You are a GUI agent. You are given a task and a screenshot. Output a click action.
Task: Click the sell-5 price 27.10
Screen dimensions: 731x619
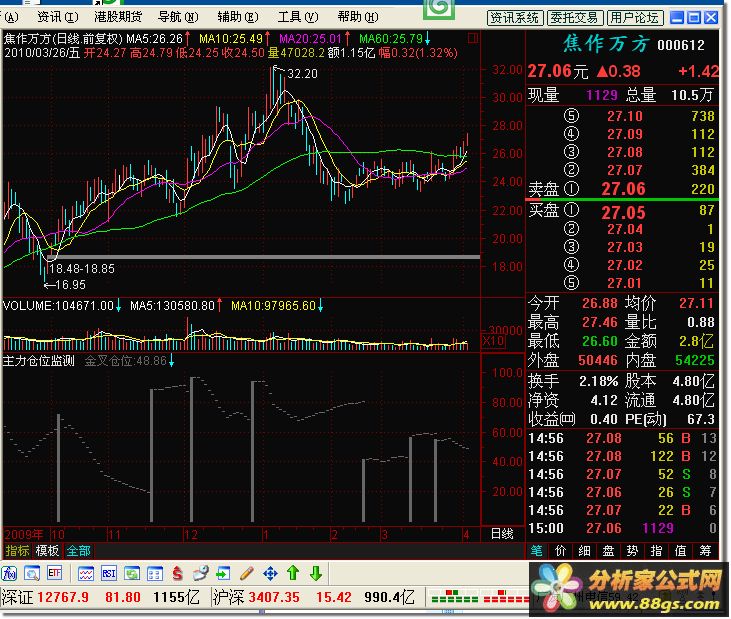point(625,116)
